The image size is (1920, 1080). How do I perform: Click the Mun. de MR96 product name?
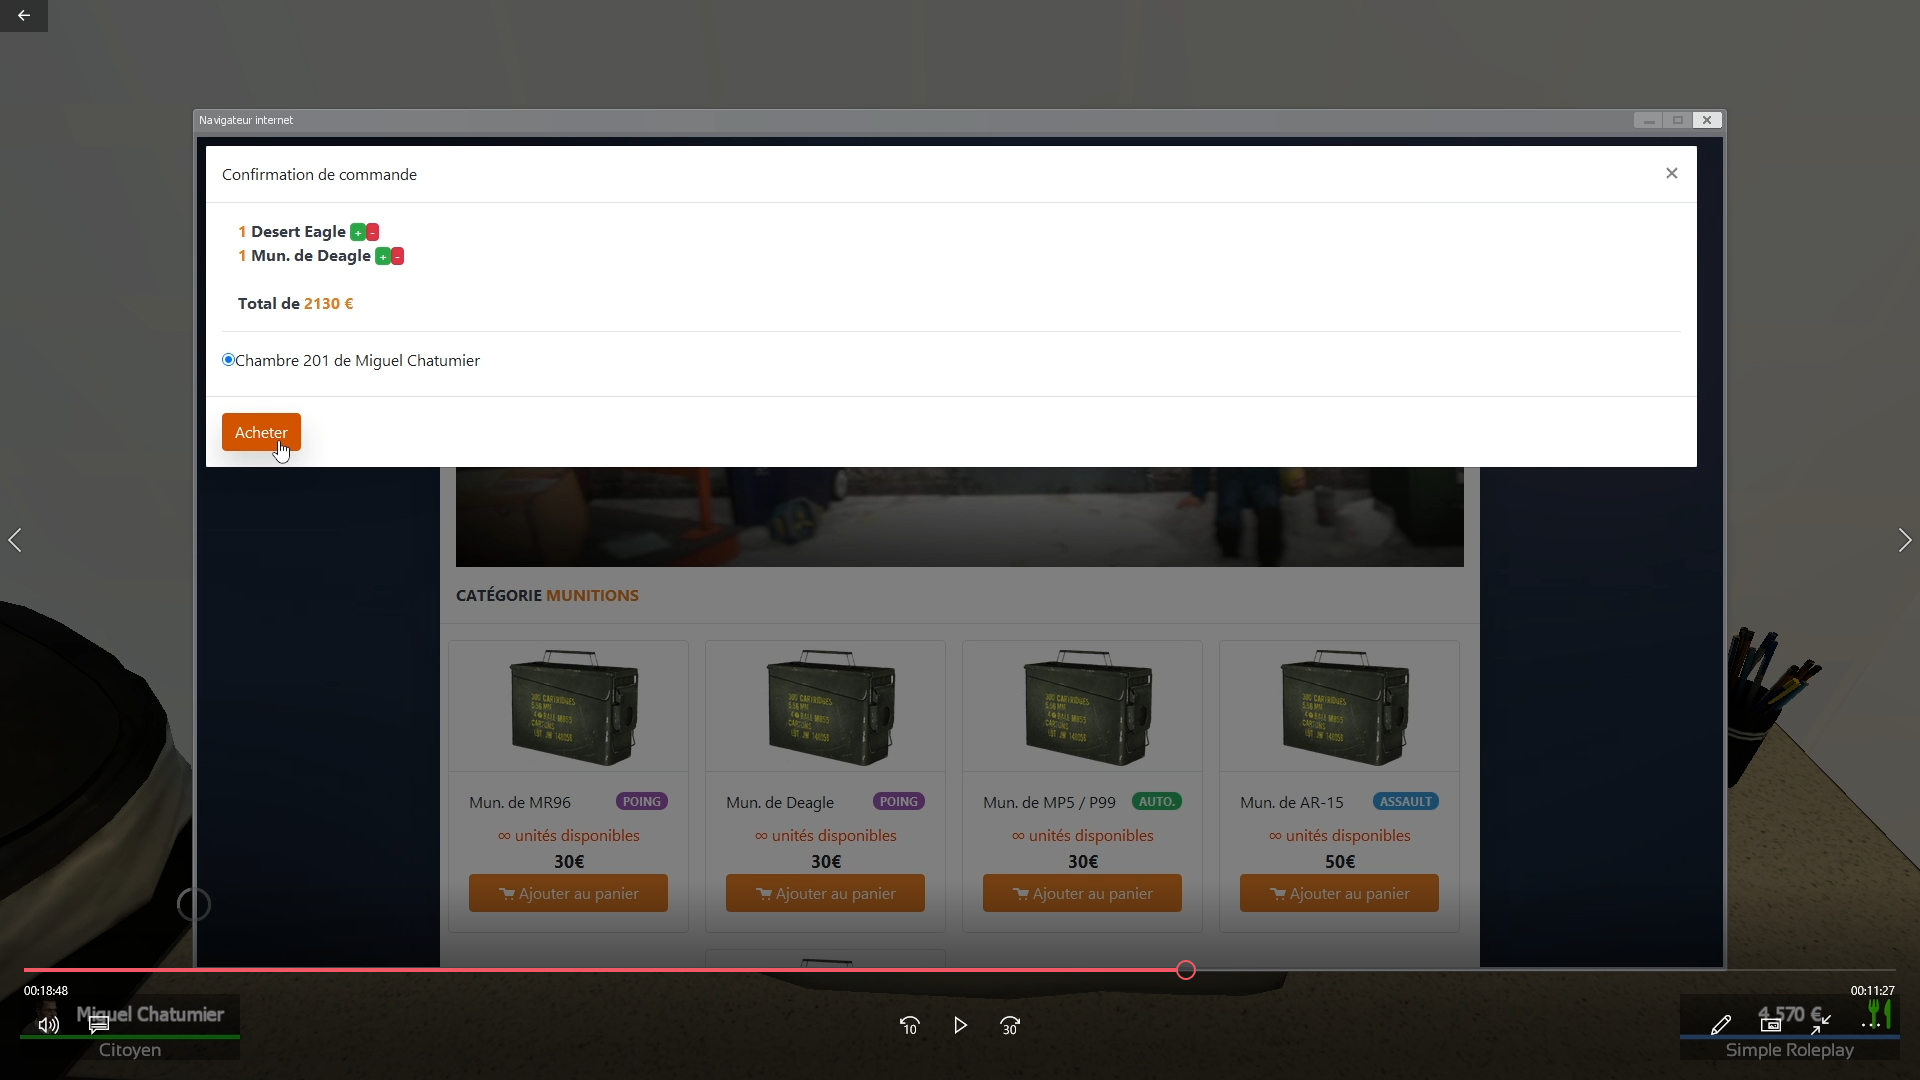520,802
